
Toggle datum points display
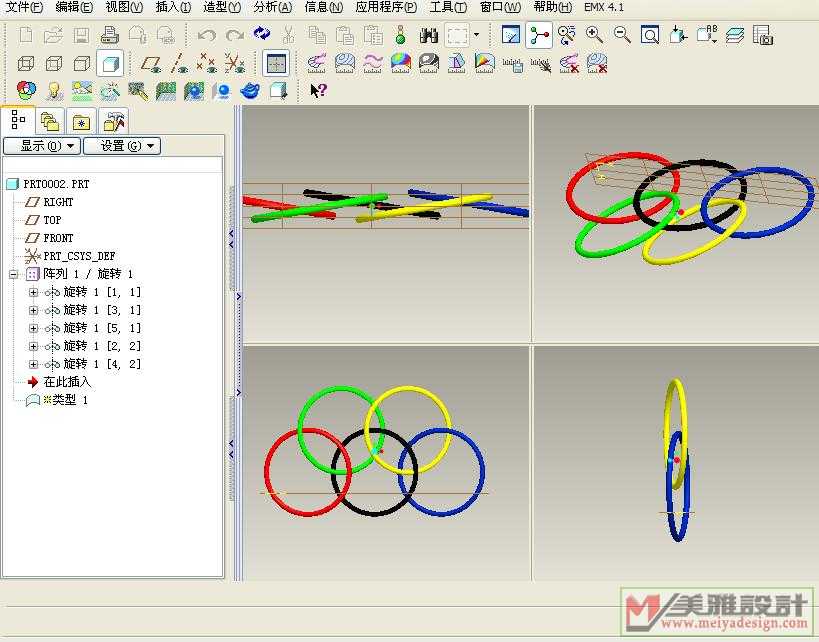click(x=207, y=63)
